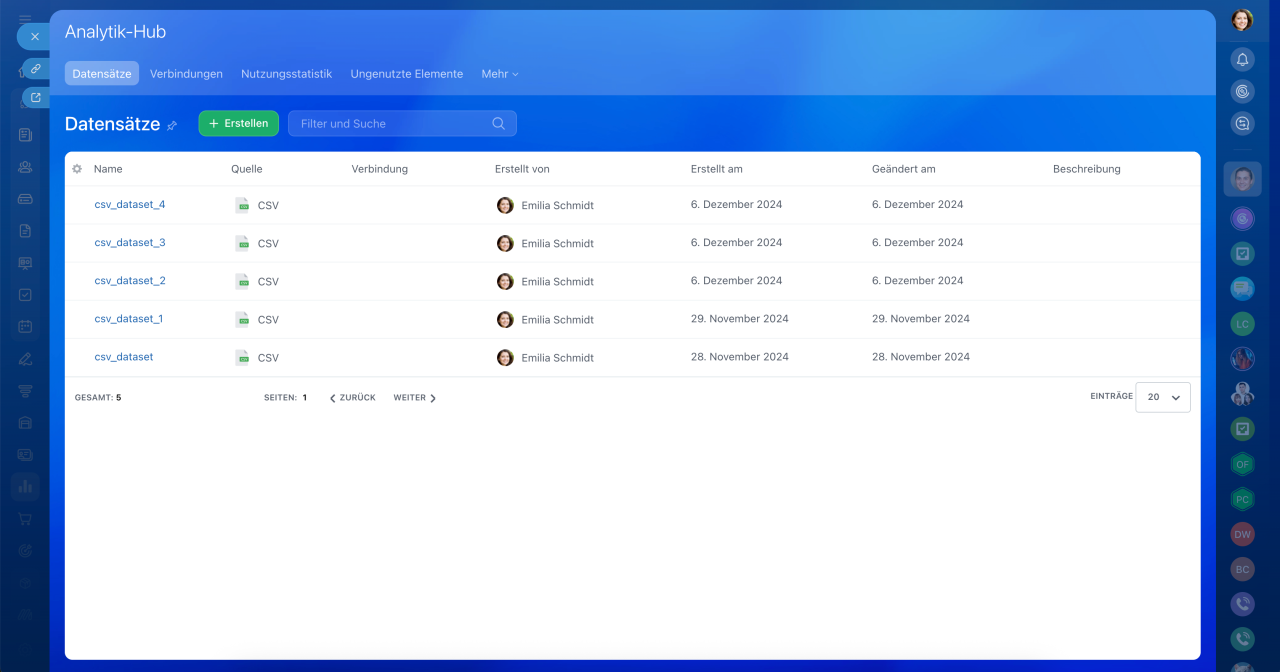This screenshot has height=672, width=1280.
Task: Select the Ungenutzte Elemente tab
Action: (406, 74)
